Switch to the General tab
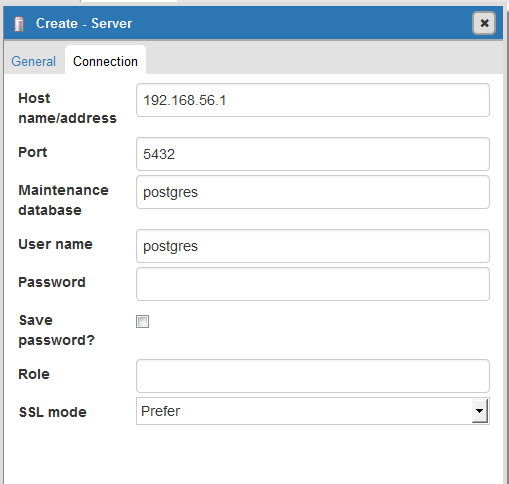 [x=34, y=61]
